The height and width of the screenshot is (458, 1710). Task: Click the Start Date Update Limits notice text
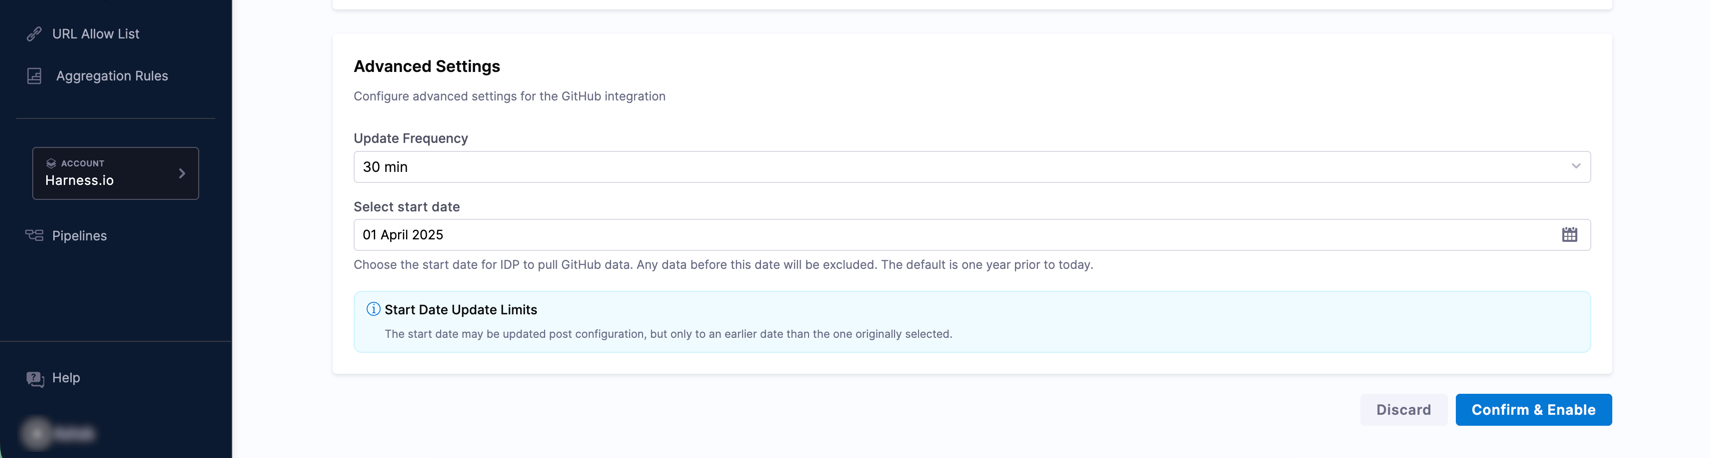click(667, 334)
